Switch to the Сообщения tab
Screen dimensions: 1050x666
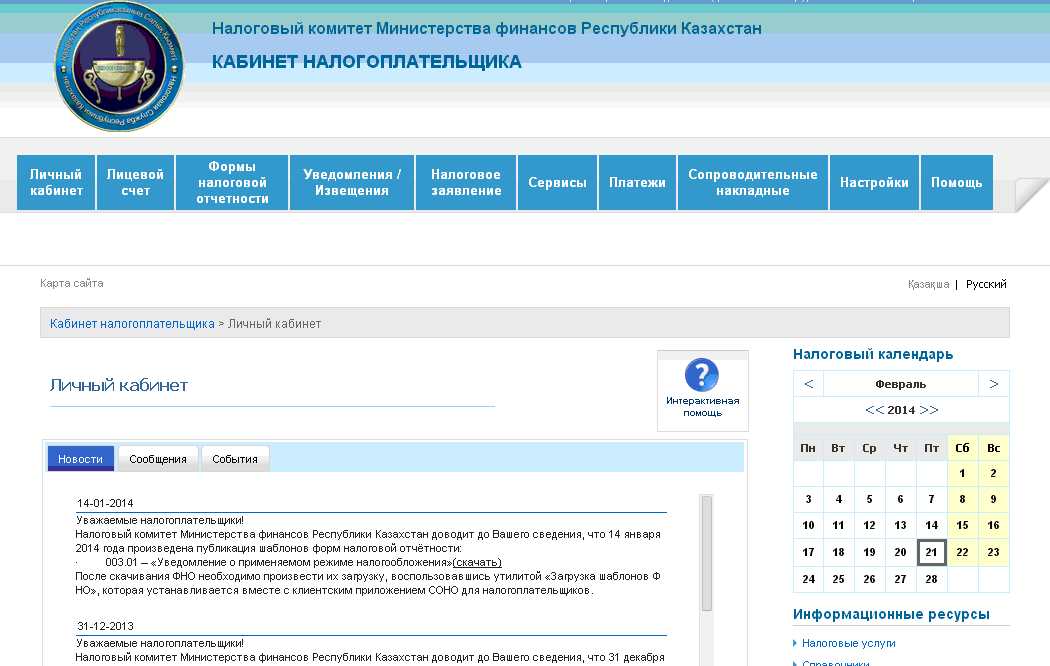158,459
